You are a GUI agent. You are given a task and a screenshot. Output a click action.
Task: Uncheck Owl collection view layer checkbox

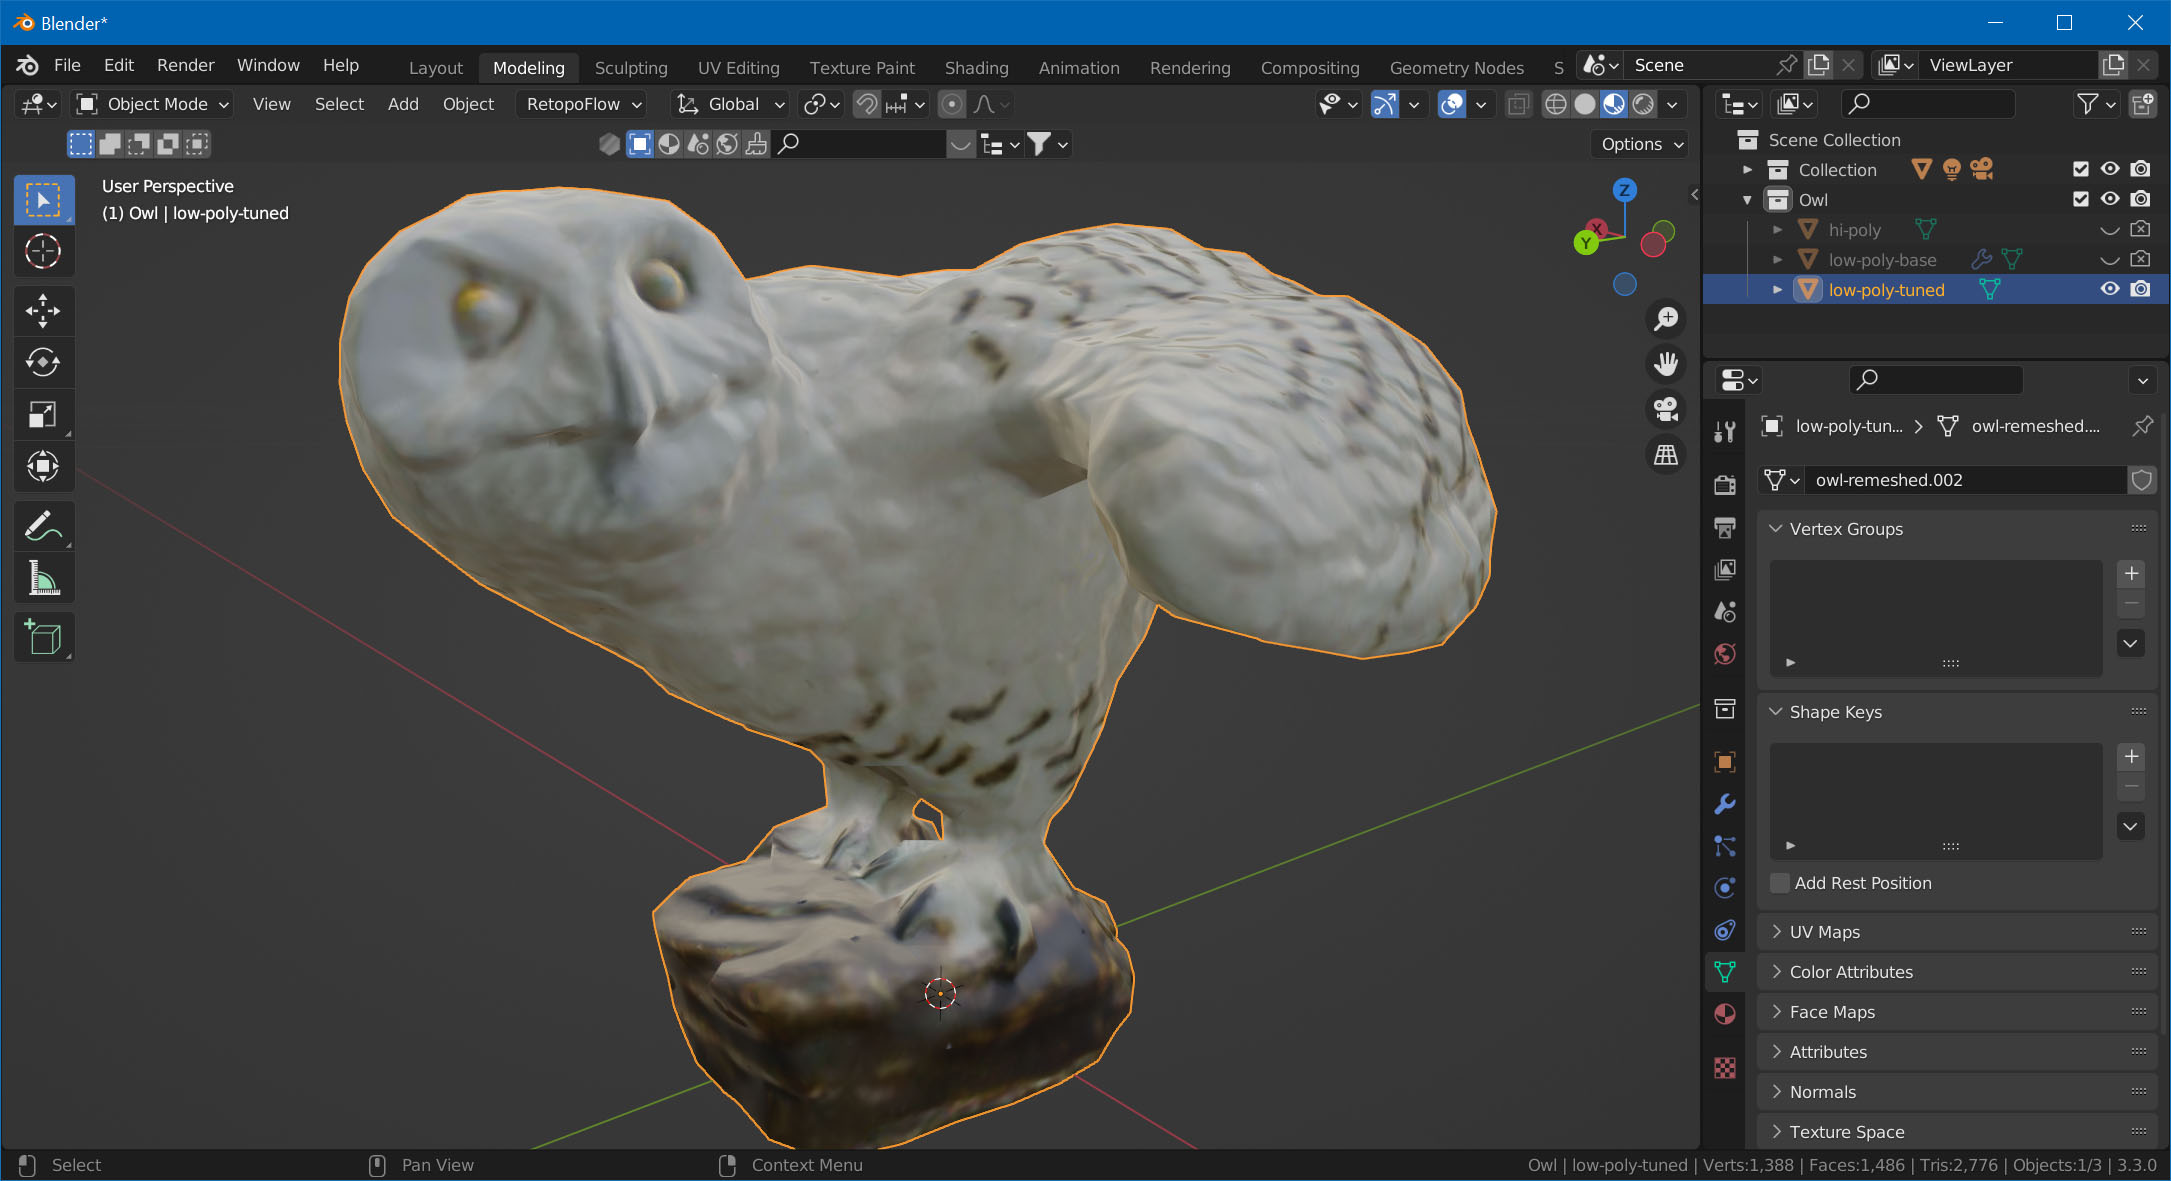coord(2081,199)
